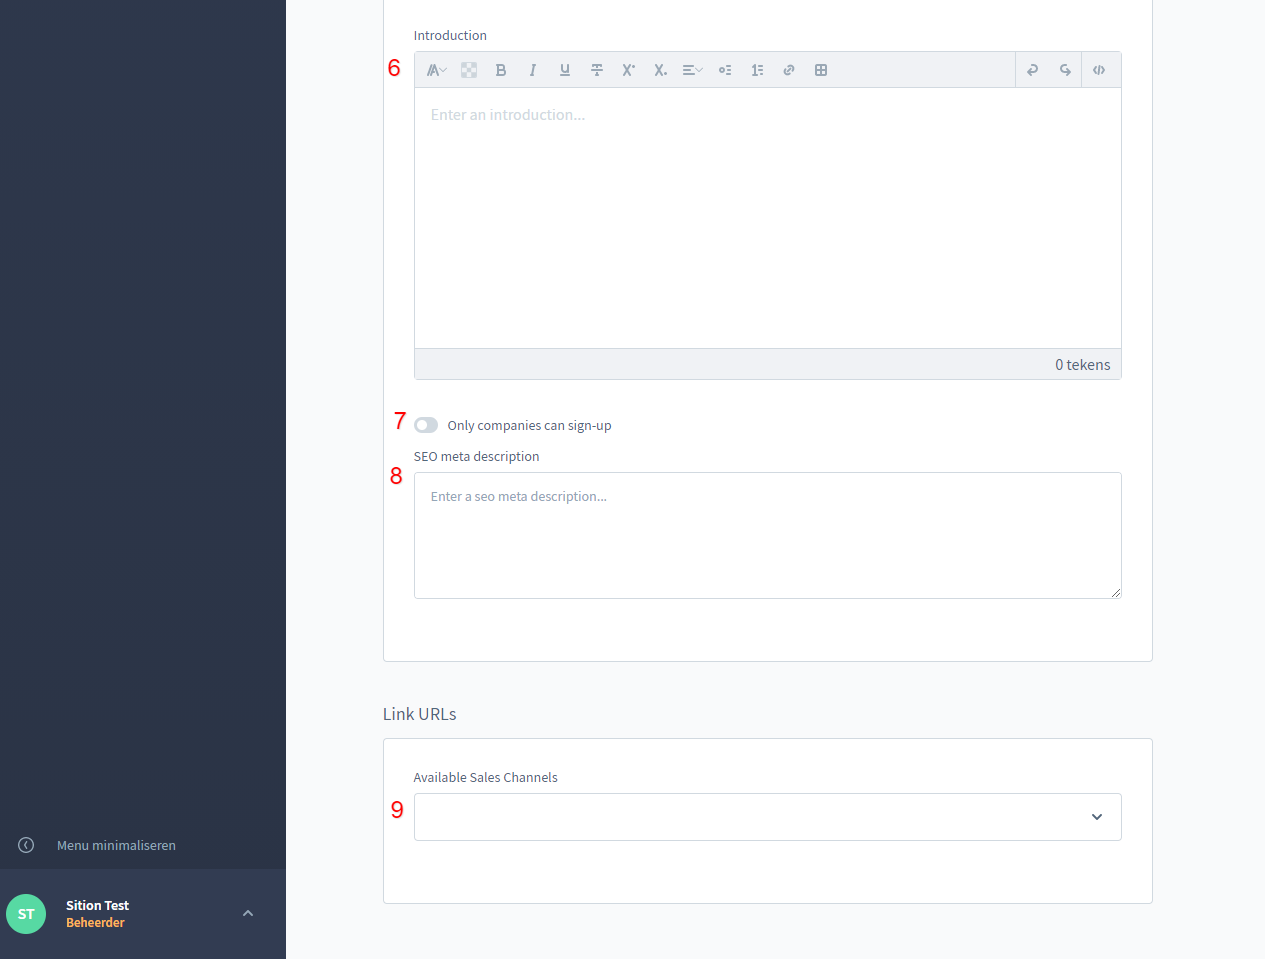Apply italic formatting in the editor toolbar
1265x959 pixels.
pyautogui.click(x=533, y=70)
